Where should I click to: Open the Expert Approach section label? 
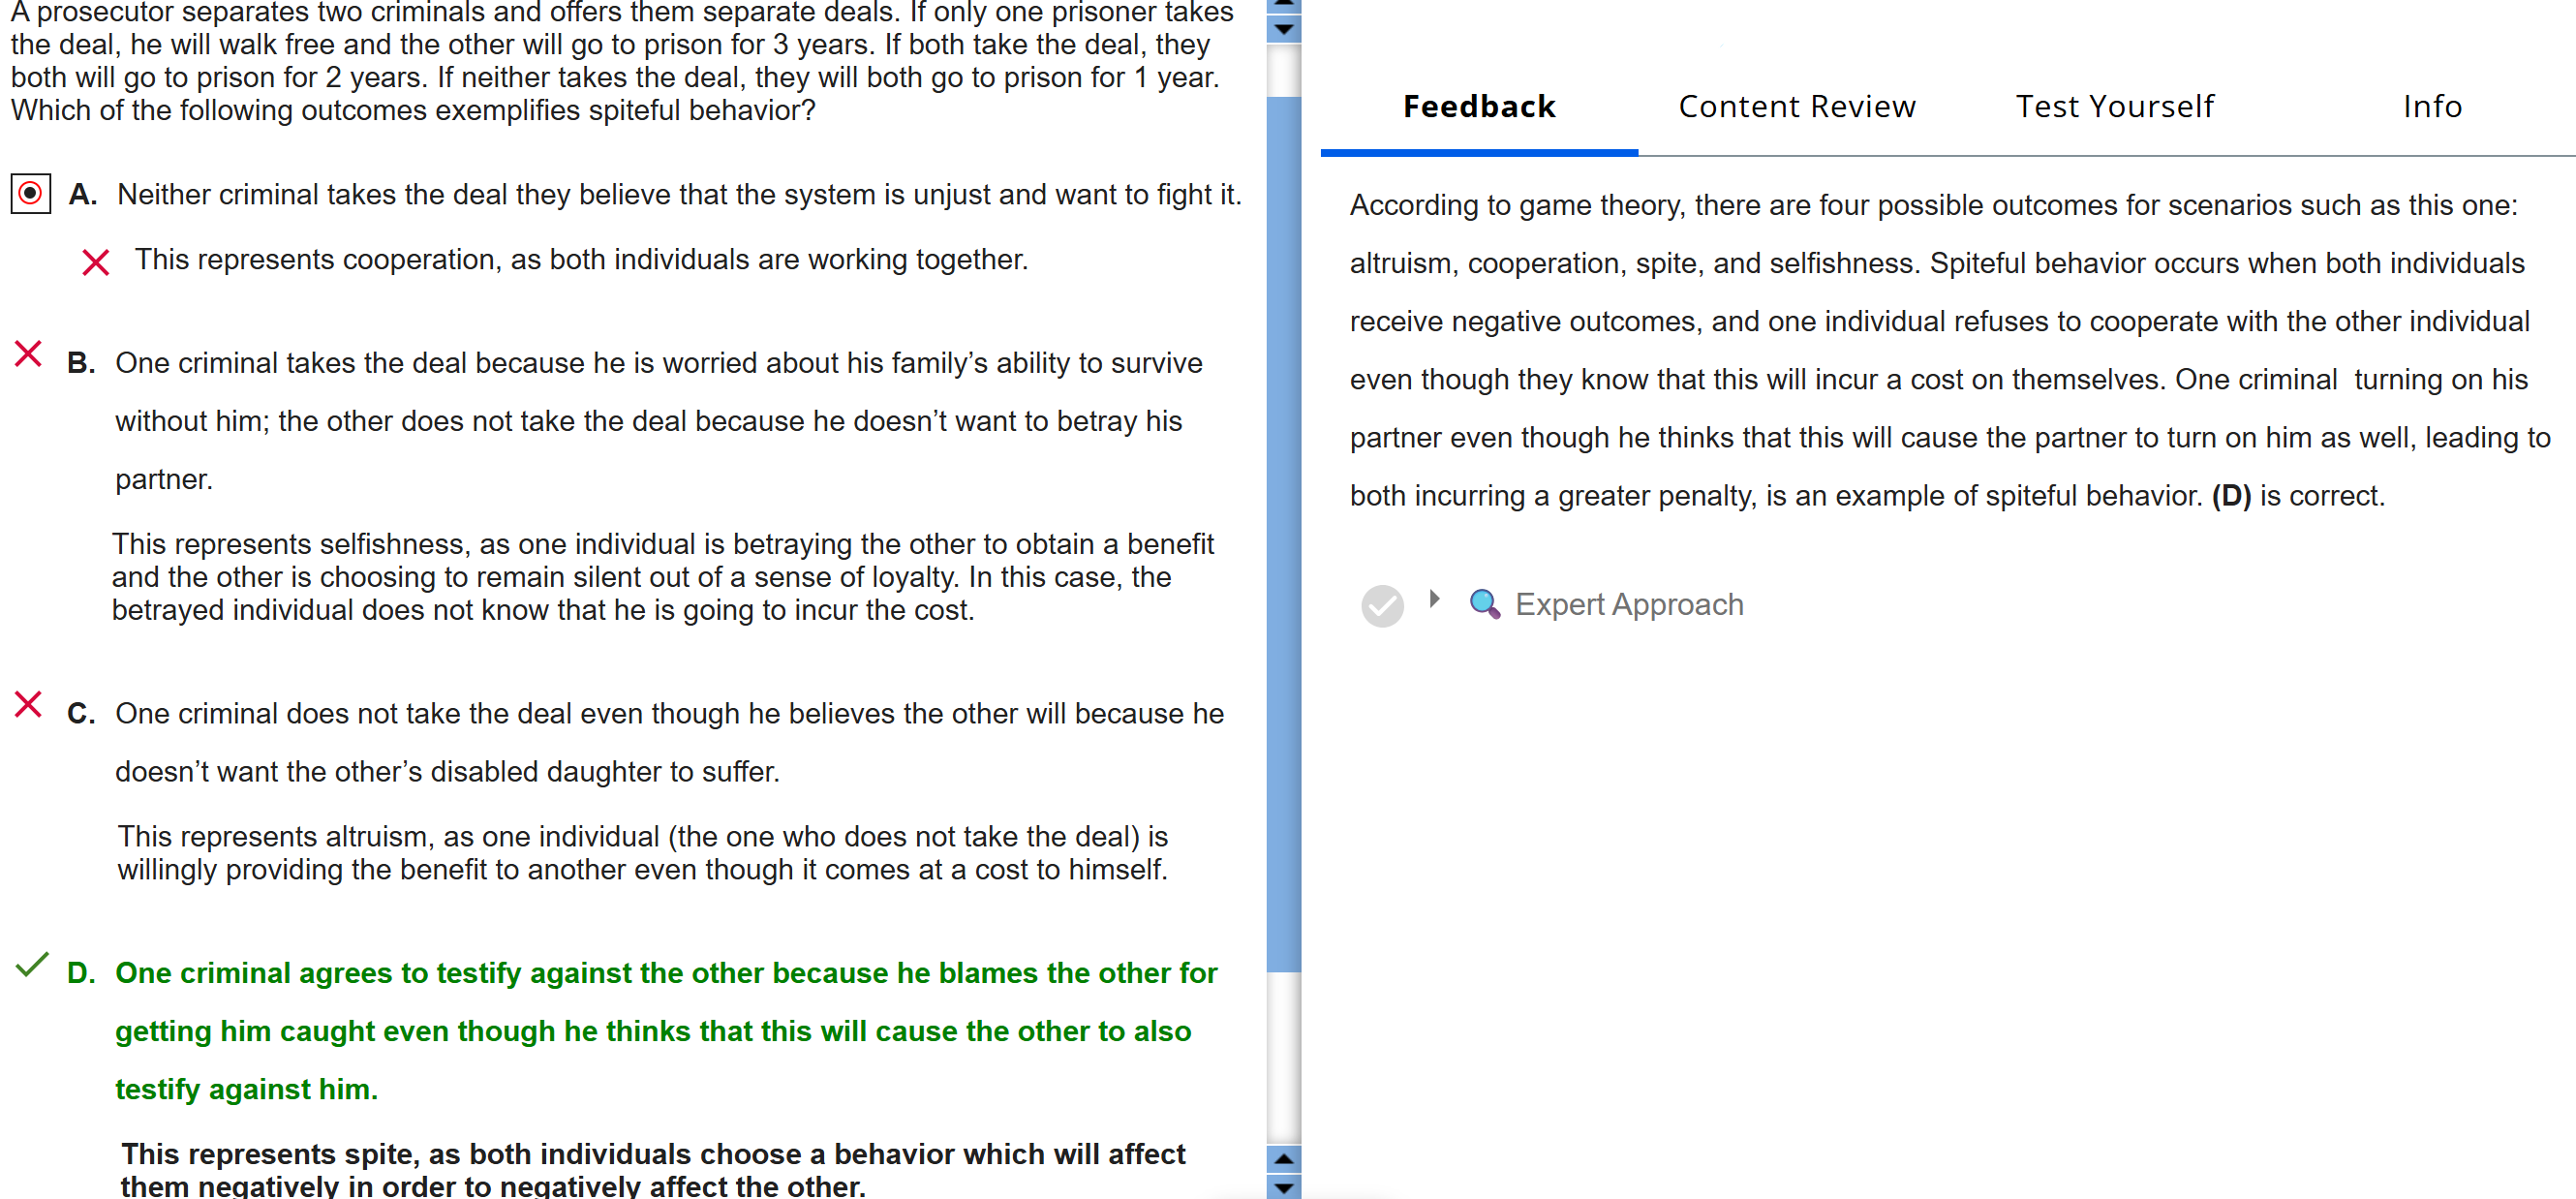pos(1628,604)
